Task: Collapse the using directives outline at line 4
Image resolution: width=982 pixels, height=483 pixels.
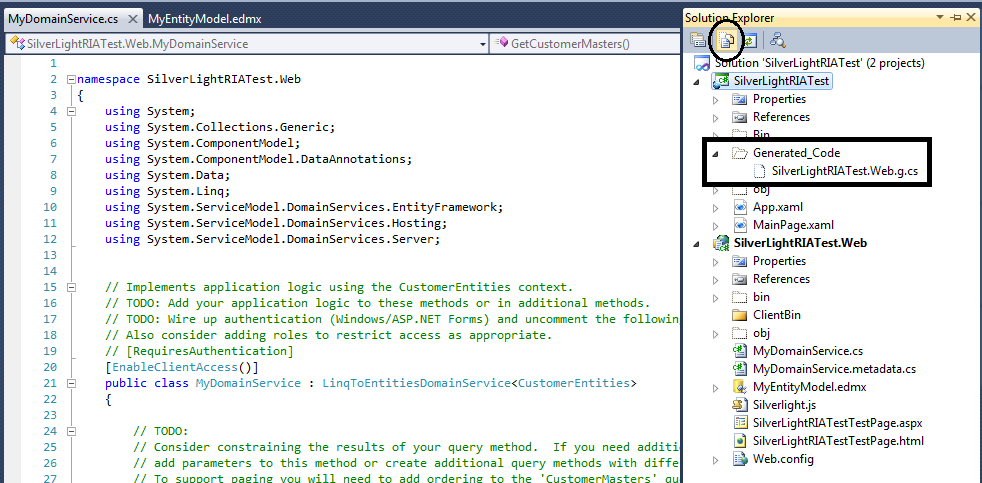Action: click(x=71, y=112)
